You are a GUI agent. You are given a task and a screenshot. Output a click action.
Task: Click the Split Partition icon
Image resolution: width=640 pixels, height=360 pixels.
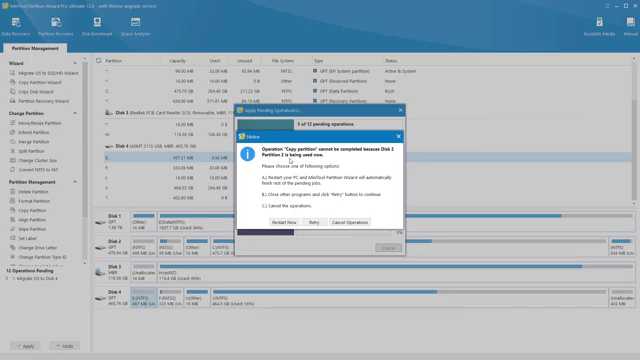pyautogui.click(x=13, y=151)
